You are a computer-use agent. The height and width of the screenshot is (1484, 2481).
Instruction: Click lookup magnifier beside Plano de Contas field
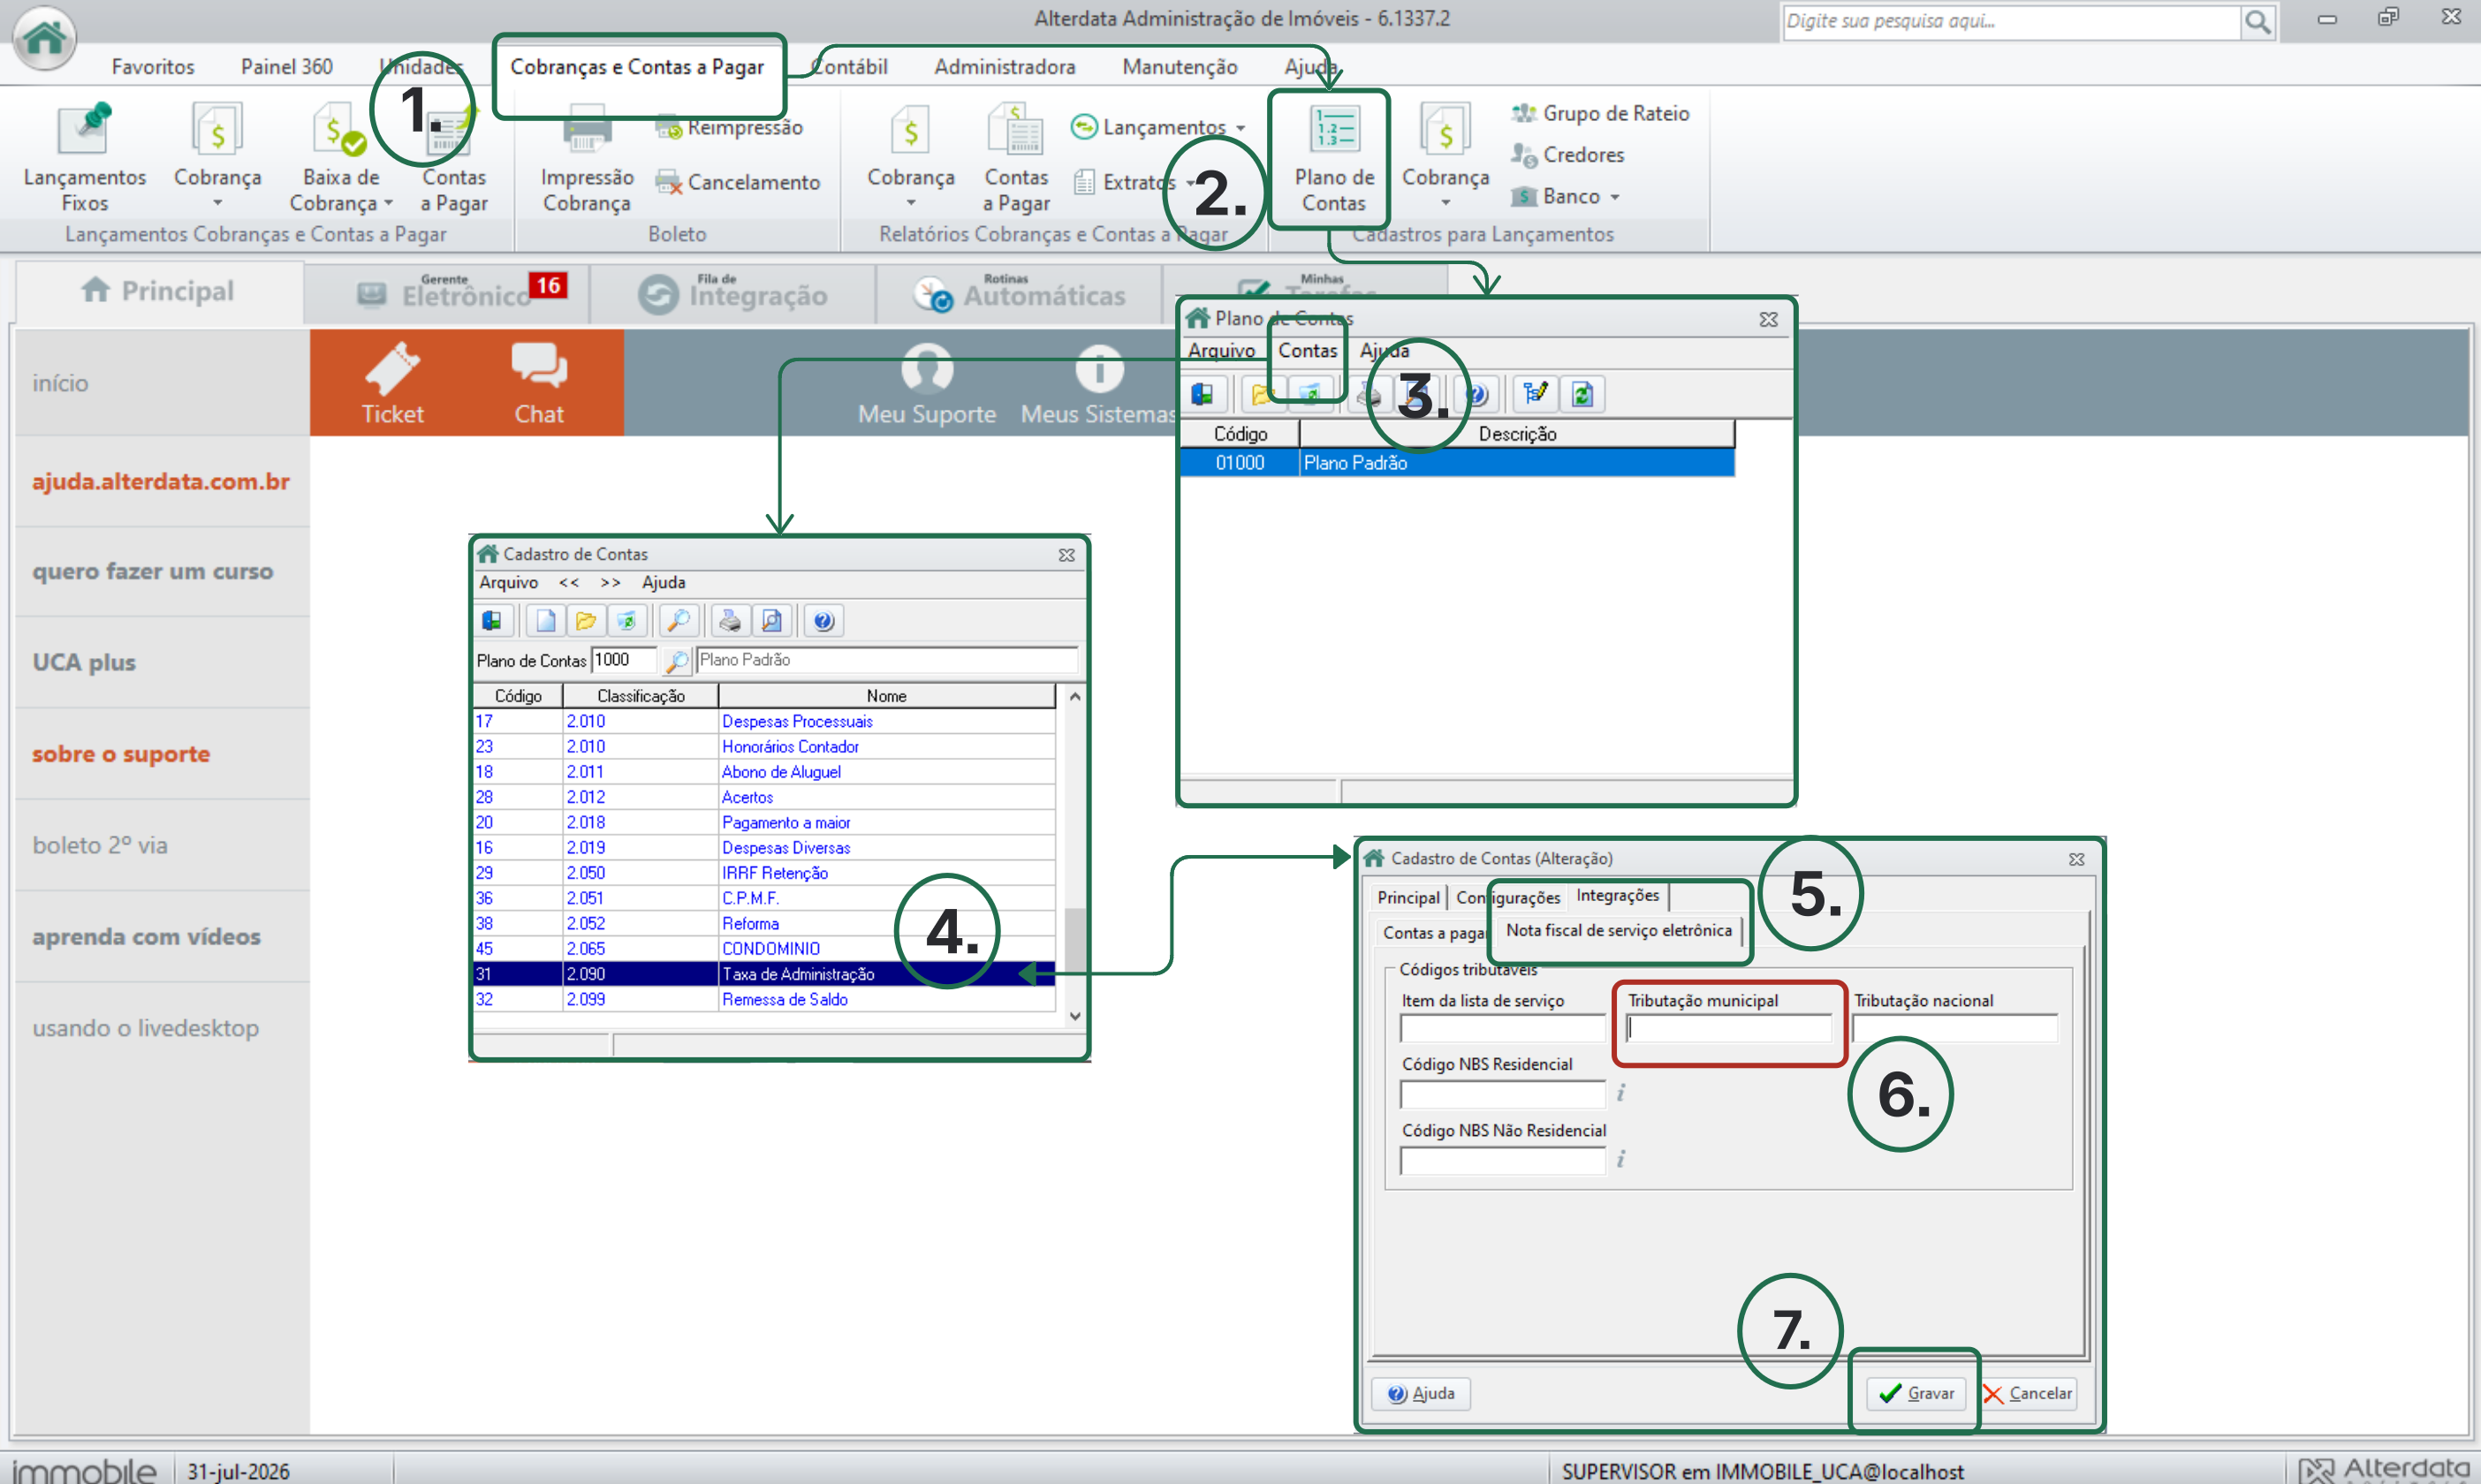point(677,660)
